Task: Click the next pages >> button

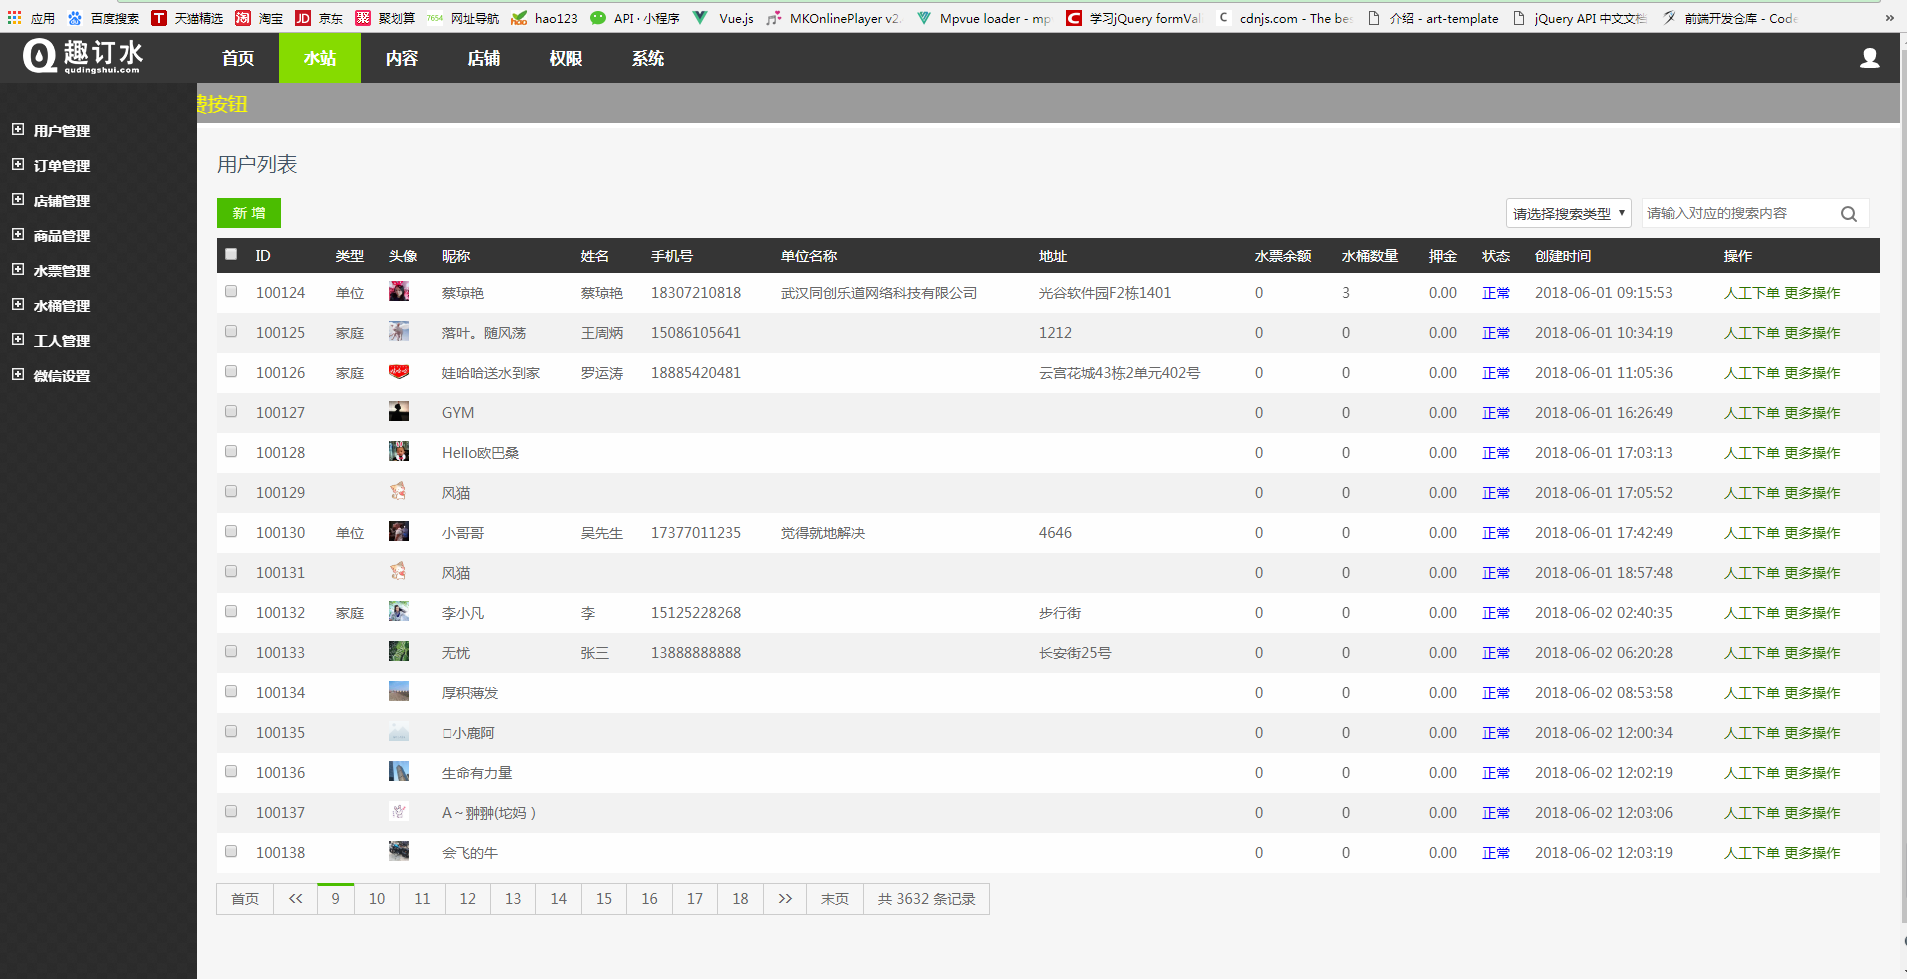Action: click(785, 899)
